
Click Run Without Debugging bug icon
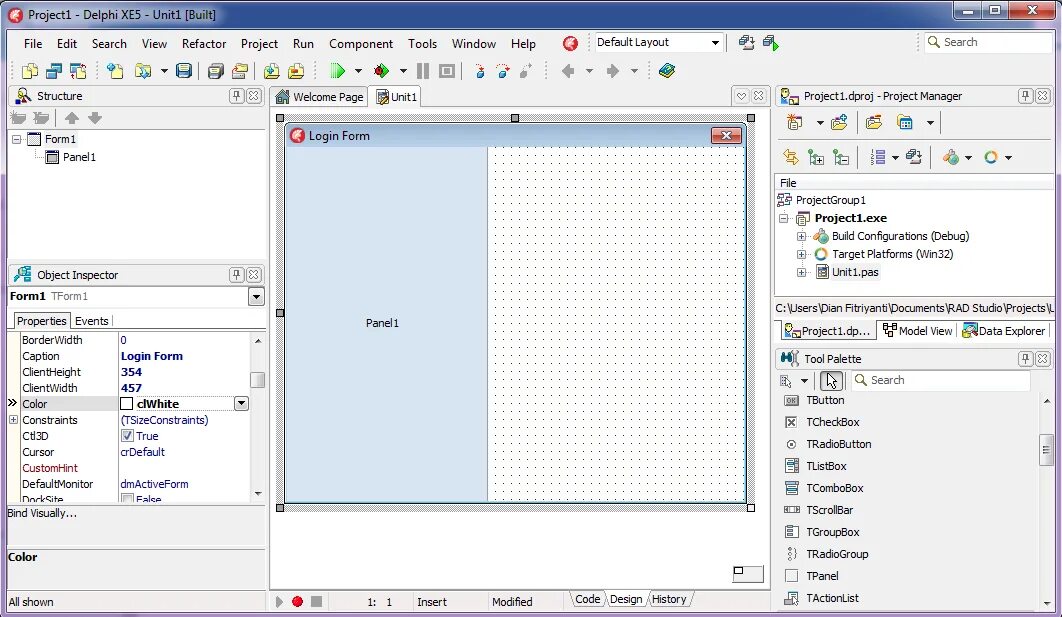pyautogui.click(x=381, y=70)
